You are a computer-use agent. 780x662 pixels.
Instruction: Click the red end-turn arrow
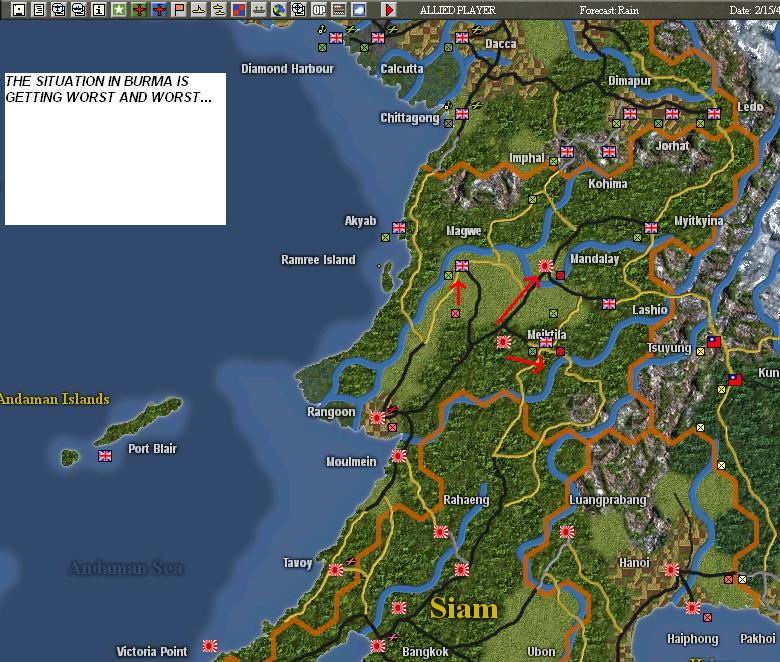[390, 9]
